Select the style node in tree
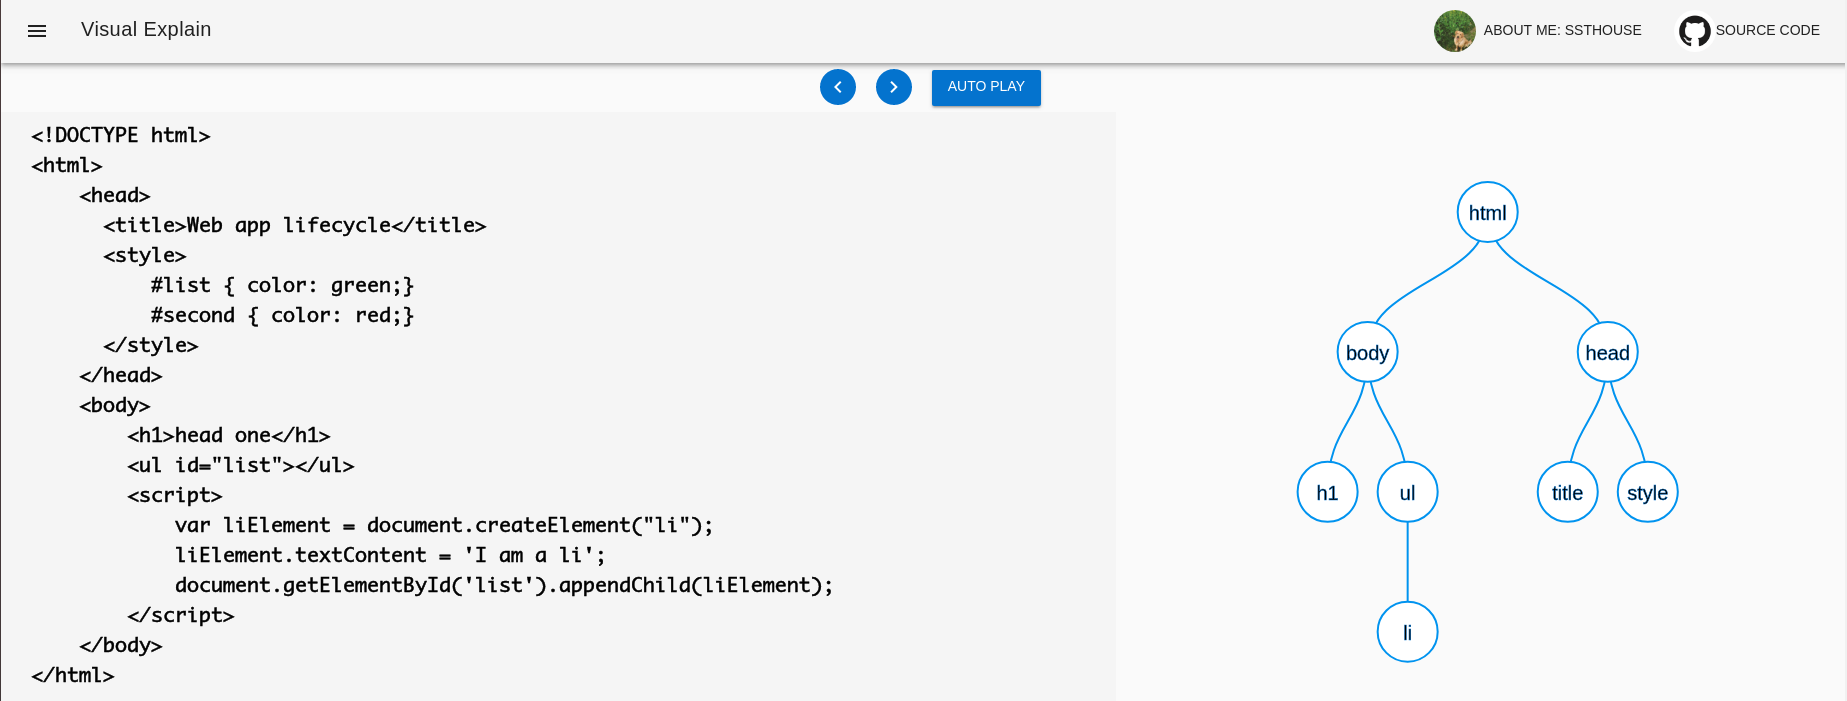The height and width of the screenshot is (701, 1847). pos(1647,492)
